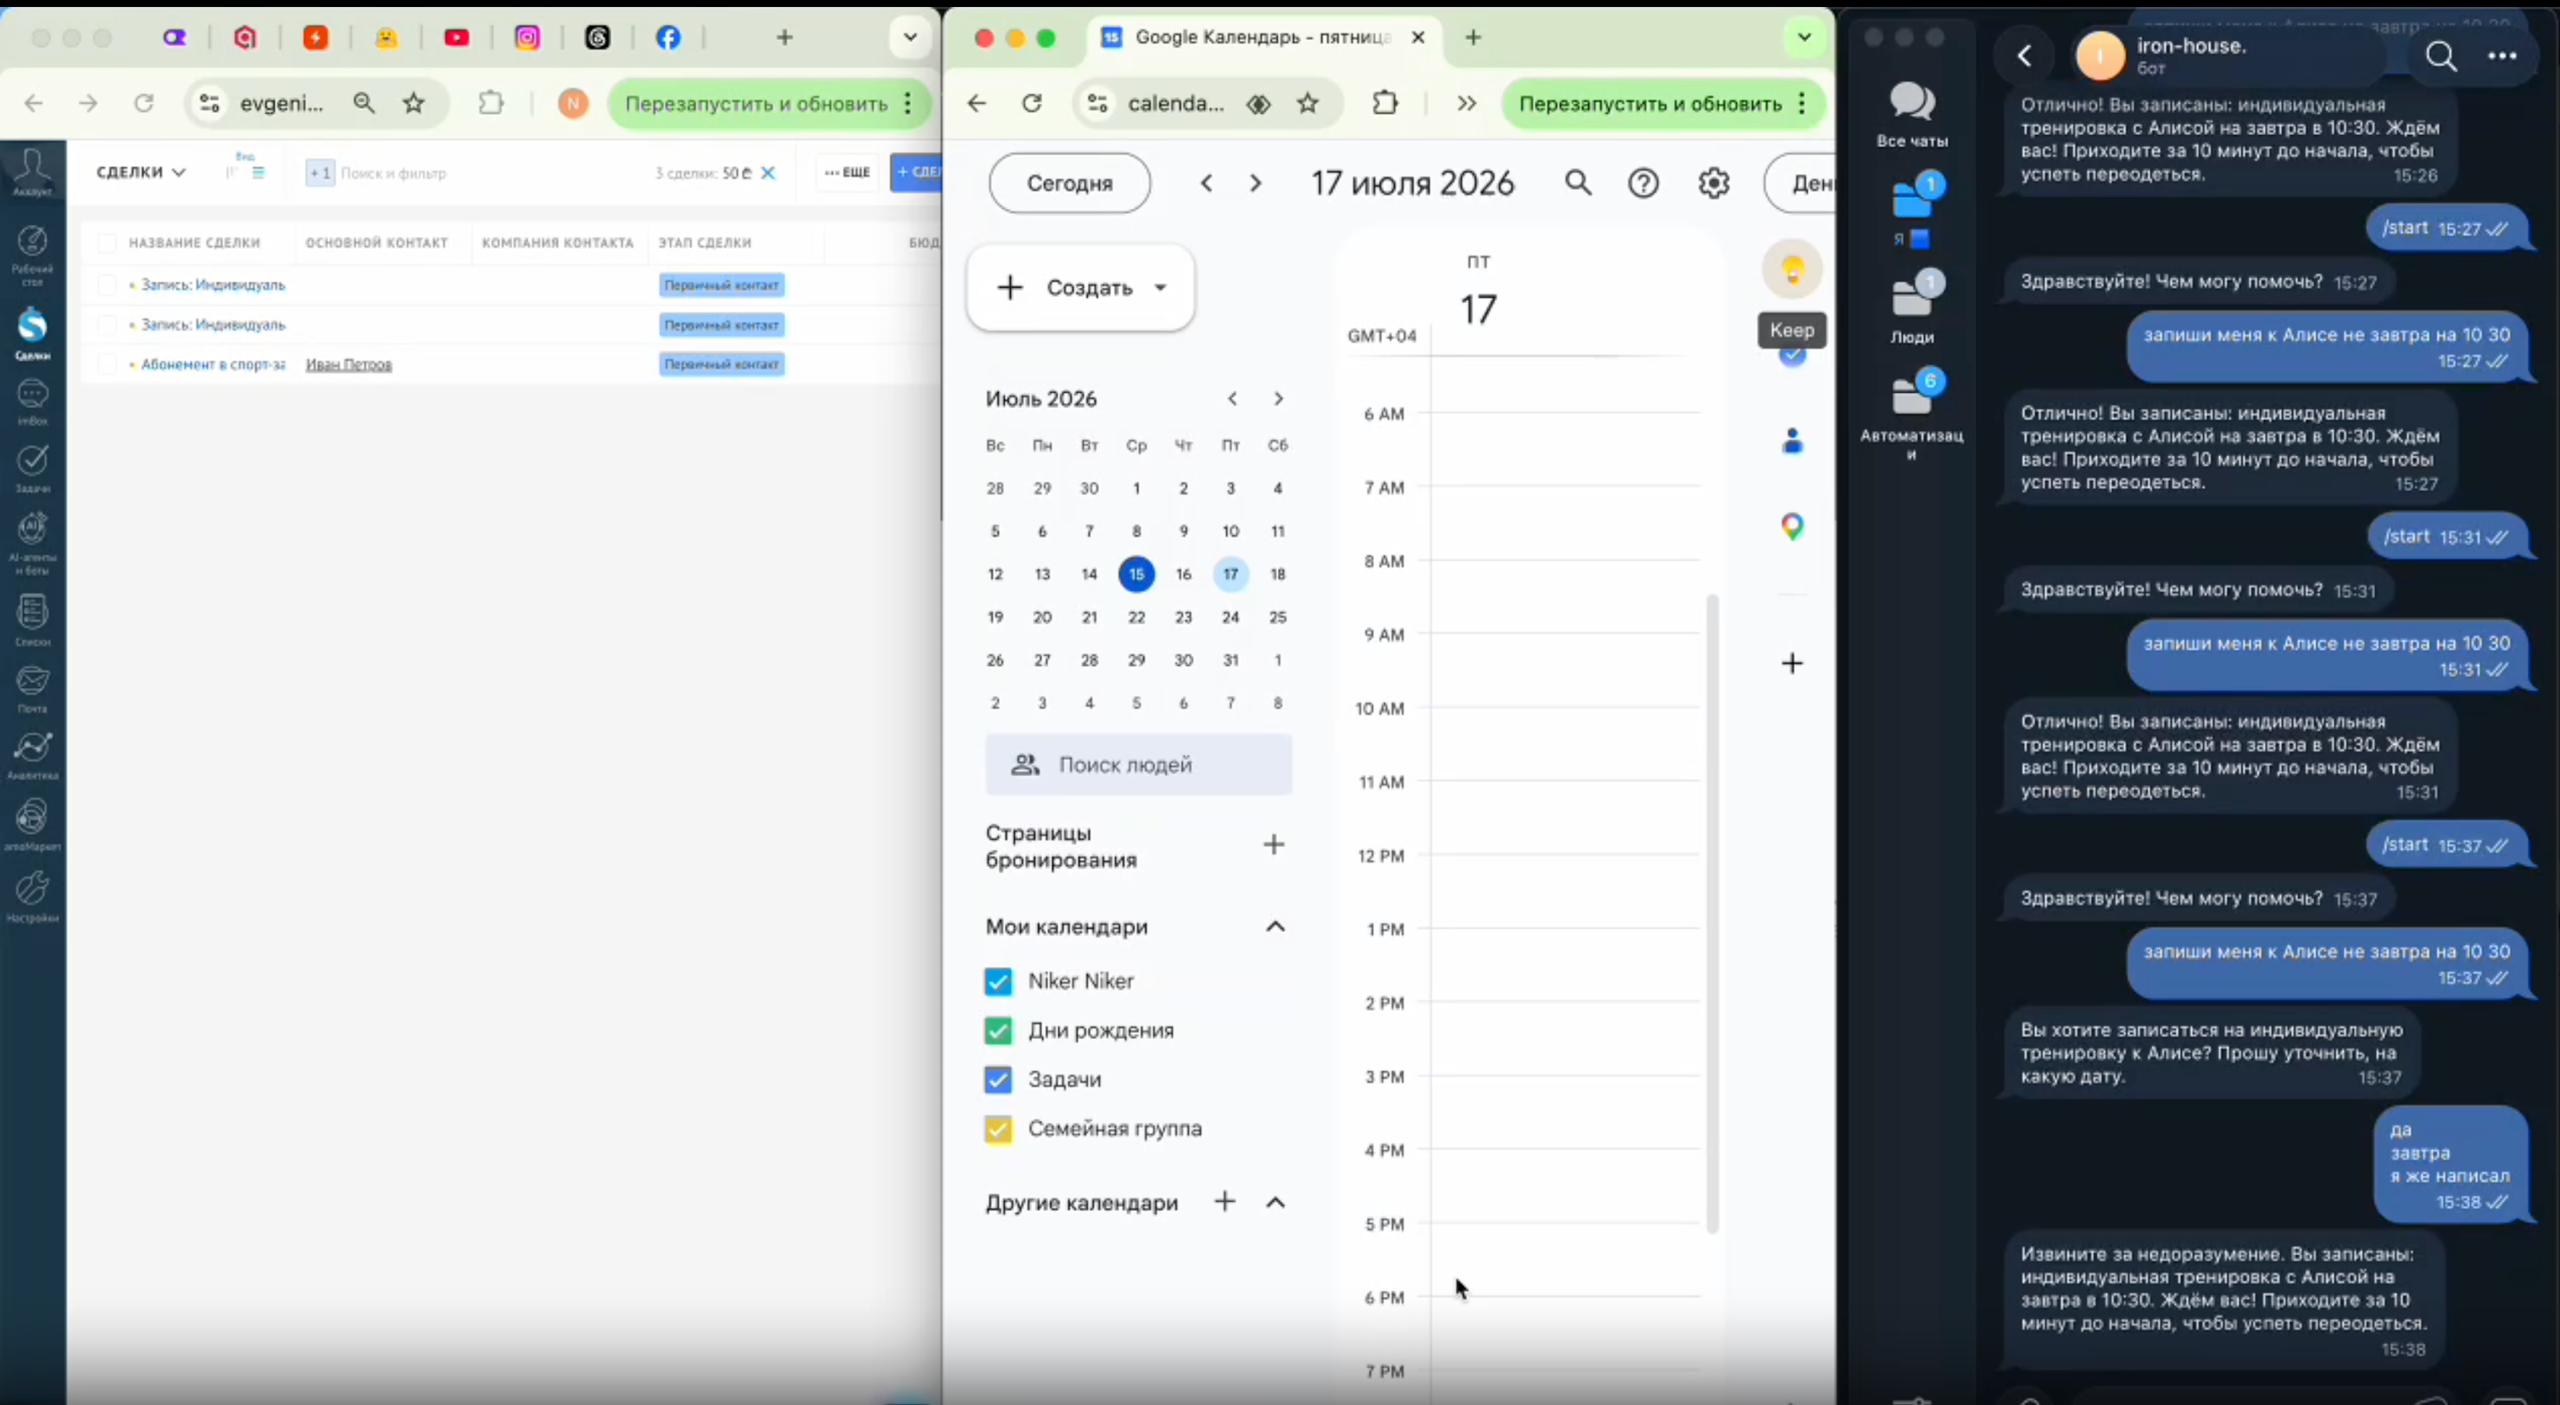Go to next month in mini calendar
The width and height of the screenshot is (2560, 1405).
[x=1278, y=399]
